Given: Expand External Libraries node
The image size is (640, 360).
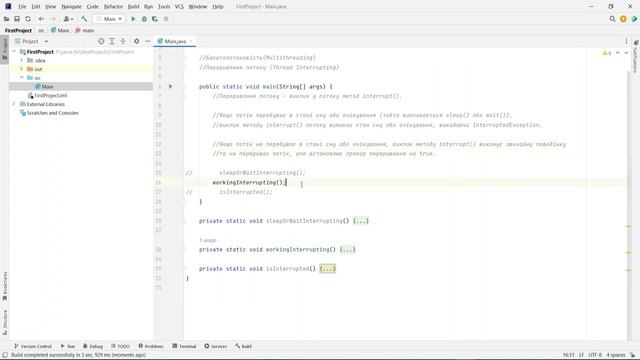Looking at the screenshot, I should [x=15, y=104].
